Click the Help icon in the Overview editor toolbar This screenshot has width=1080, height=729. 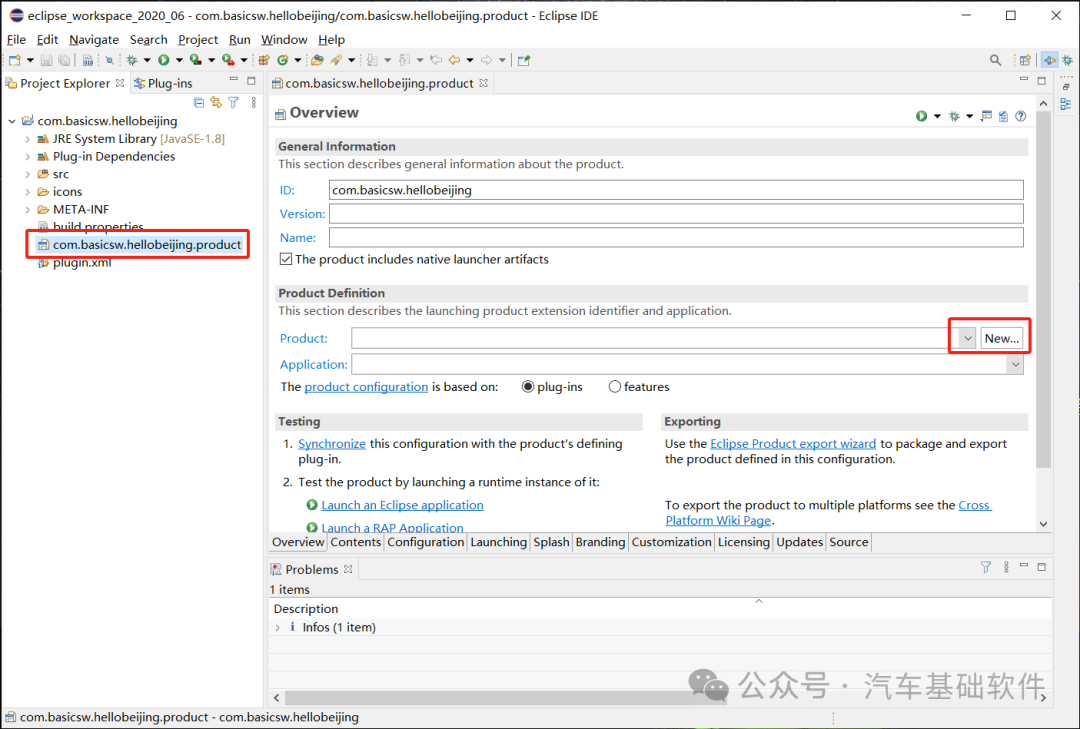[1020, 116]
